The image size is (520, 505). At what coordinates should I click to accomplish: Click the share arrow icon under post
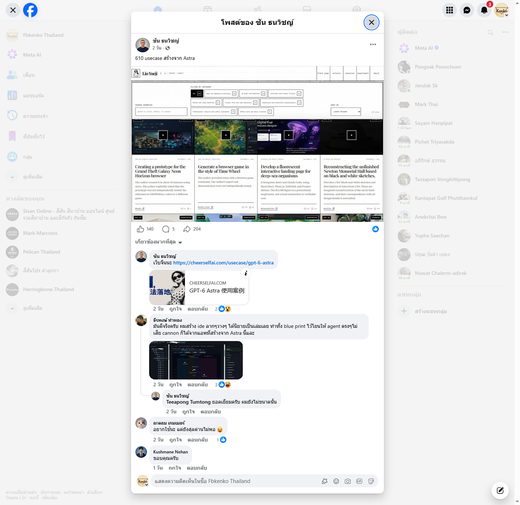coord(187,229)
